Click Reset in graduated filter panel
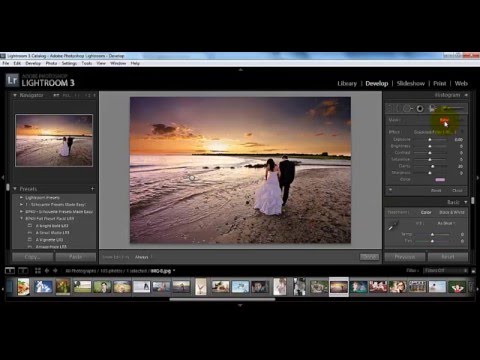 coord(436,190)
